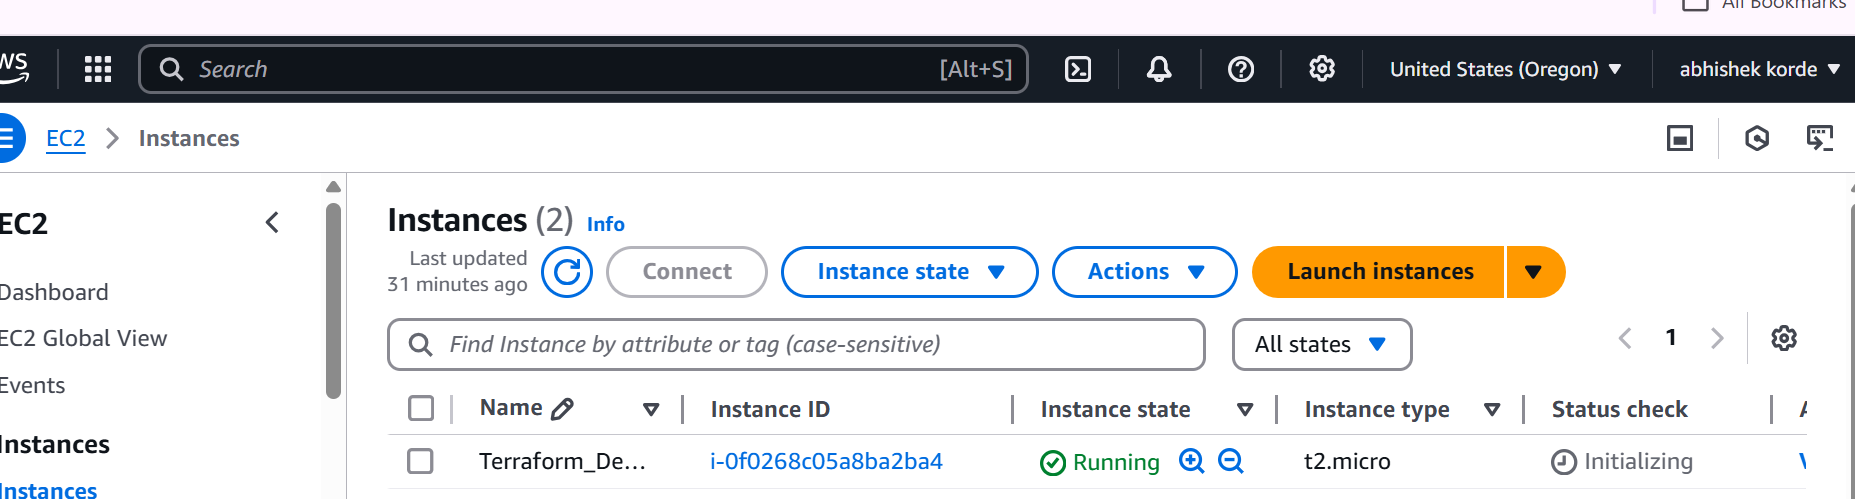The image size is (1855, 499).
Task: Open the United States (Oregon) region selector
Action: point(1505,69)
